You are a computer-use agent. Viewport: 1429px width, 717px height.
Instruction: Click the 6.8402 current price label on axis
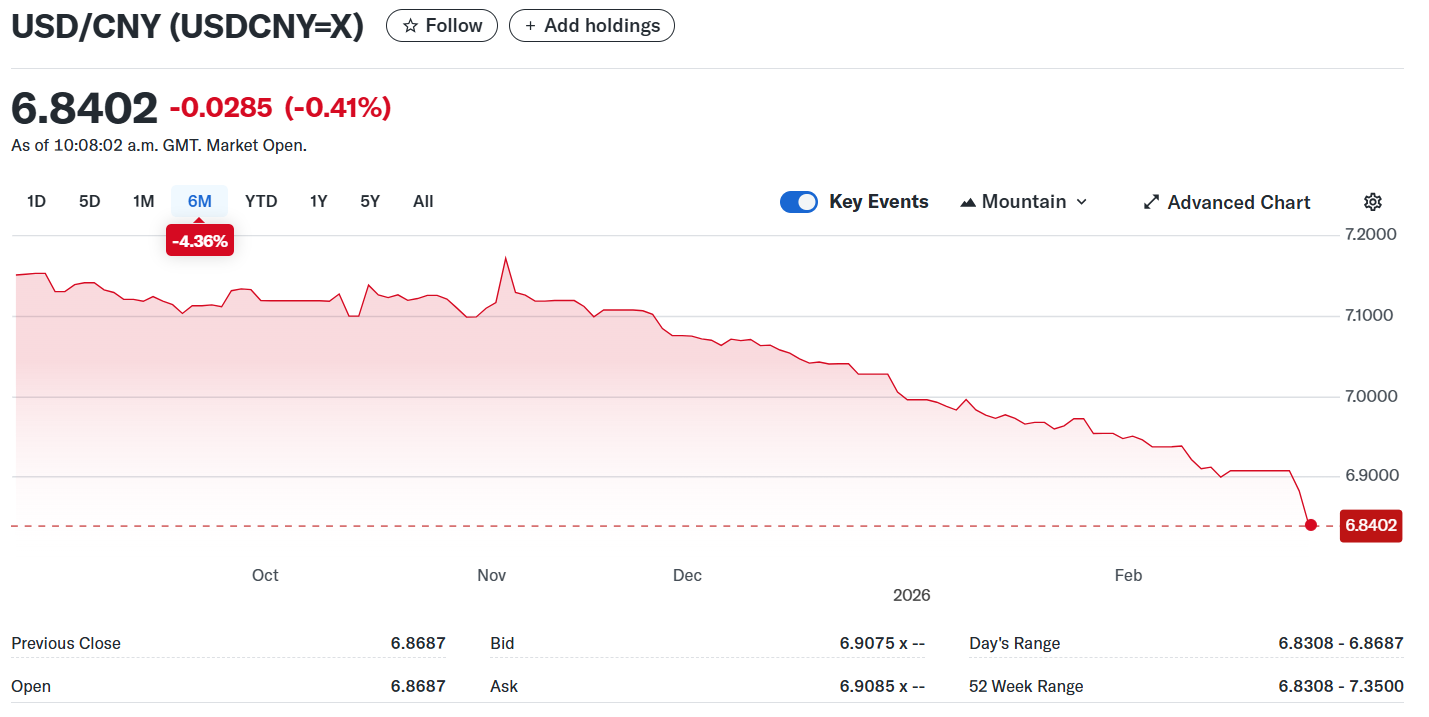tap(1370, 525)
